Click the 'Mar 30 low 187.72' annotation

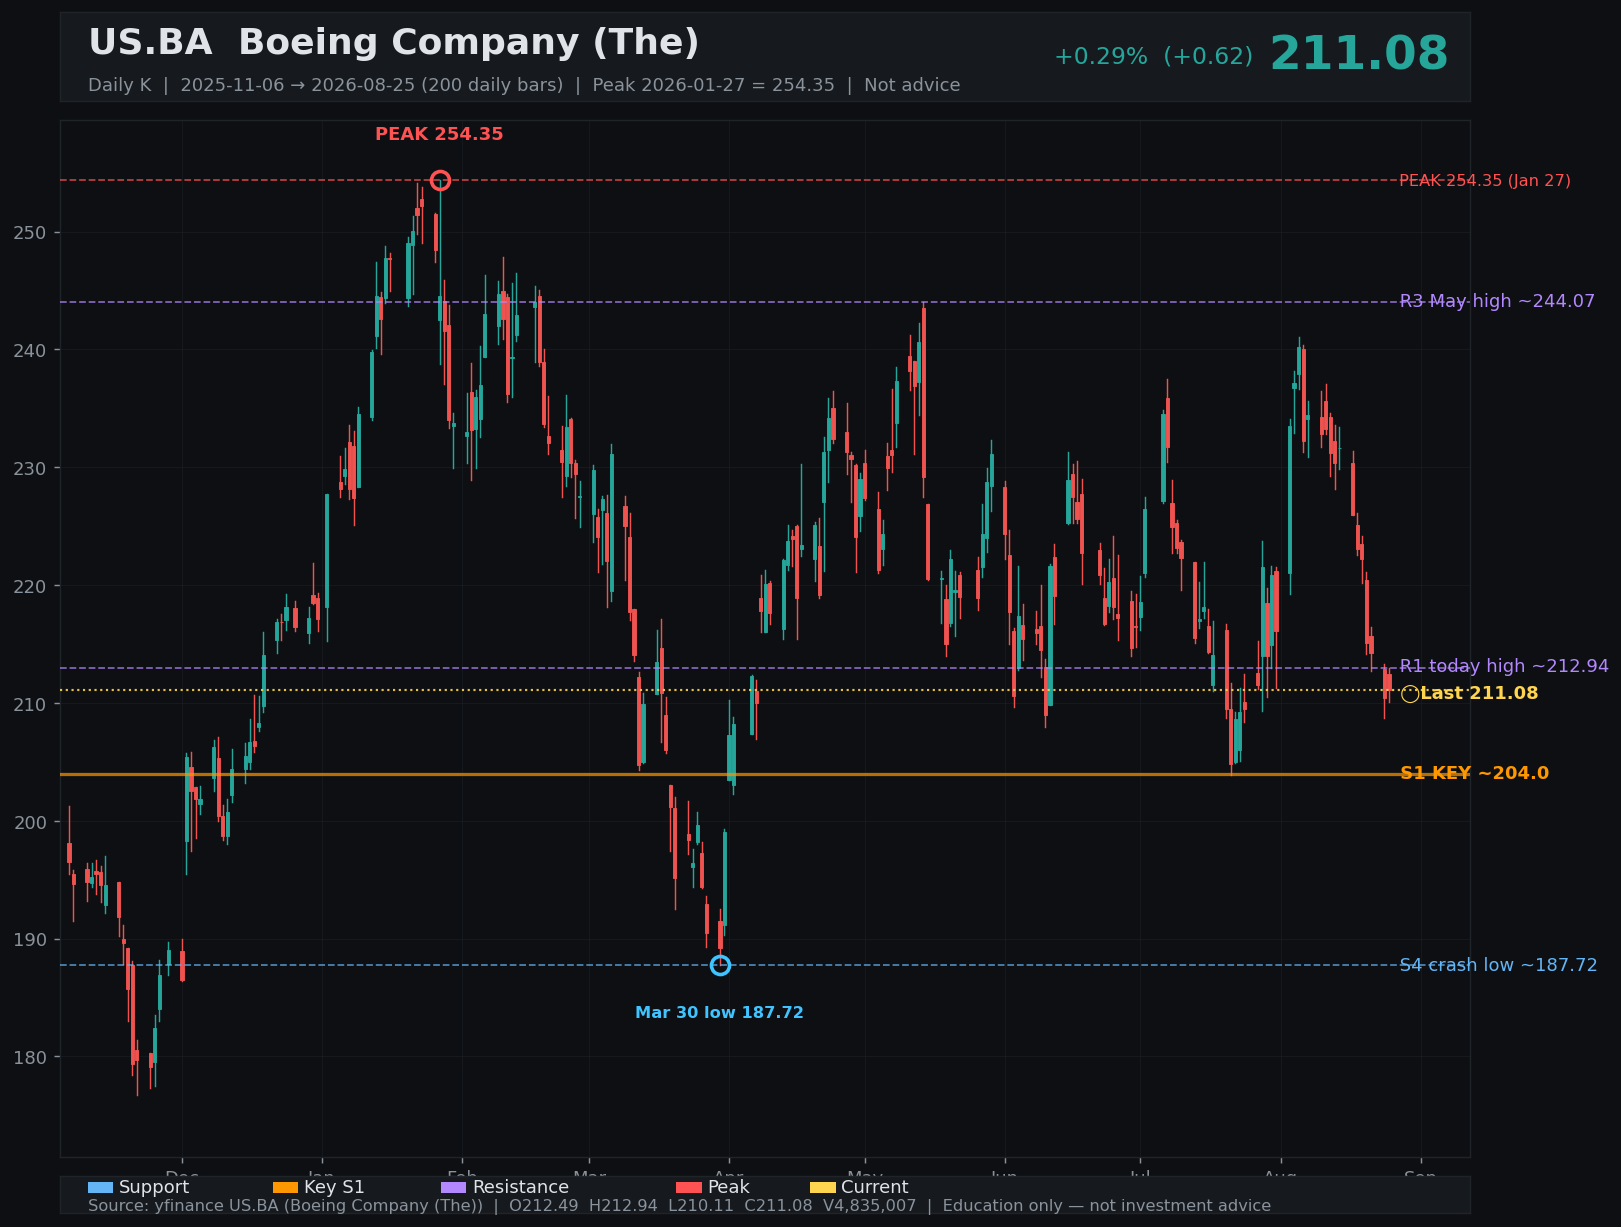click(x=719, y=1013)
